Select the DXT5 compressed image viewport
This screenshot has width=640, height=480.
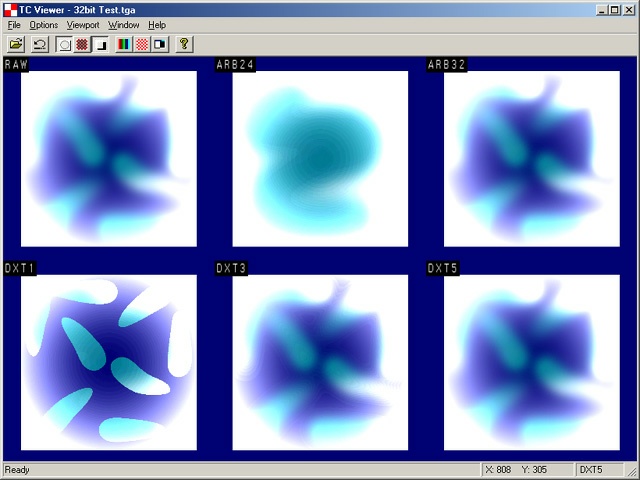coord(532,362)
